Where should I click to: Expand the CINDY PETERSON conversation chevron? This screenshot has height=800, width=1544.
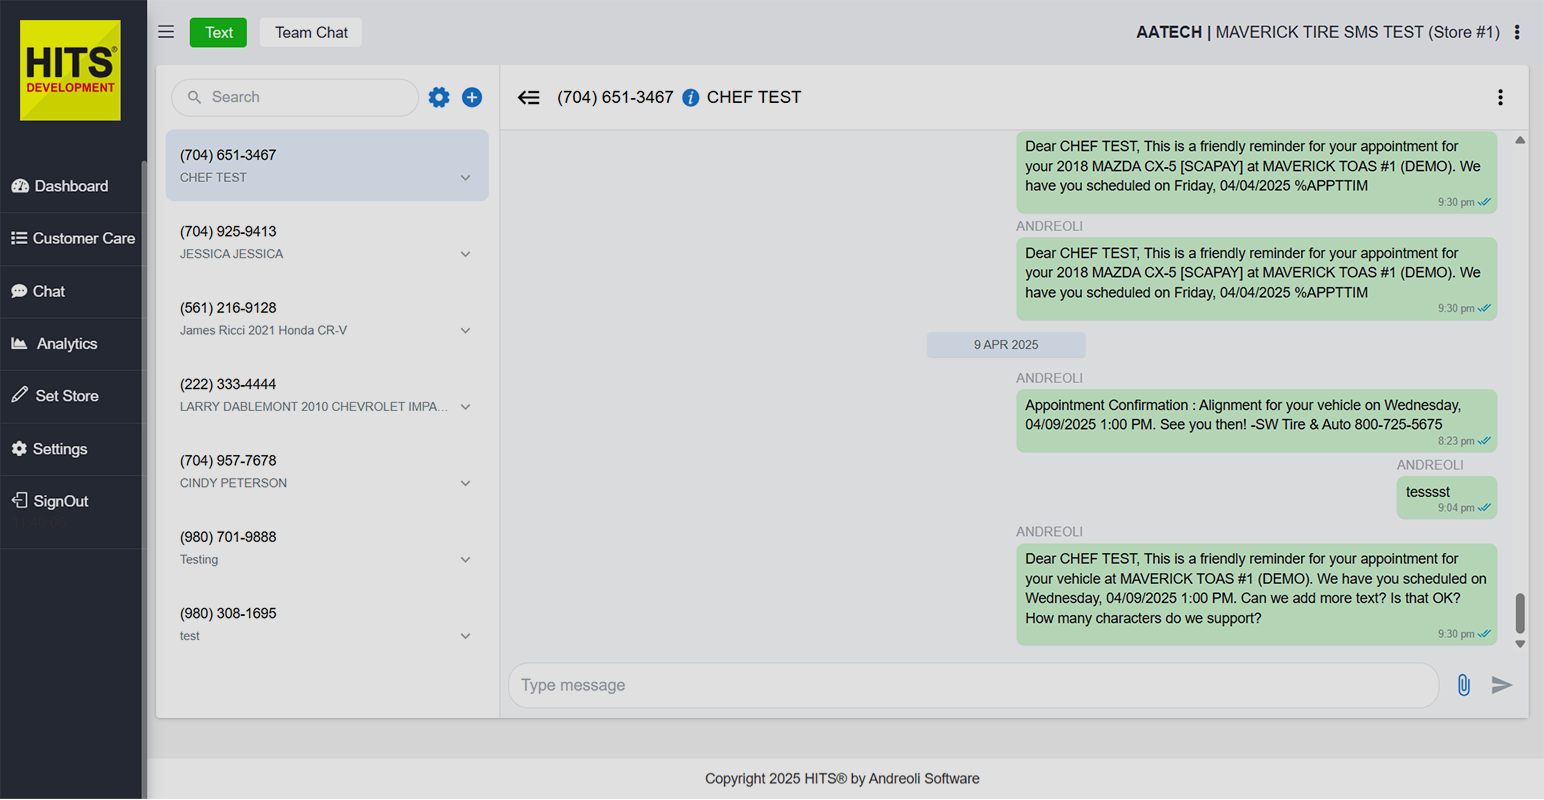tap(465, 483)
